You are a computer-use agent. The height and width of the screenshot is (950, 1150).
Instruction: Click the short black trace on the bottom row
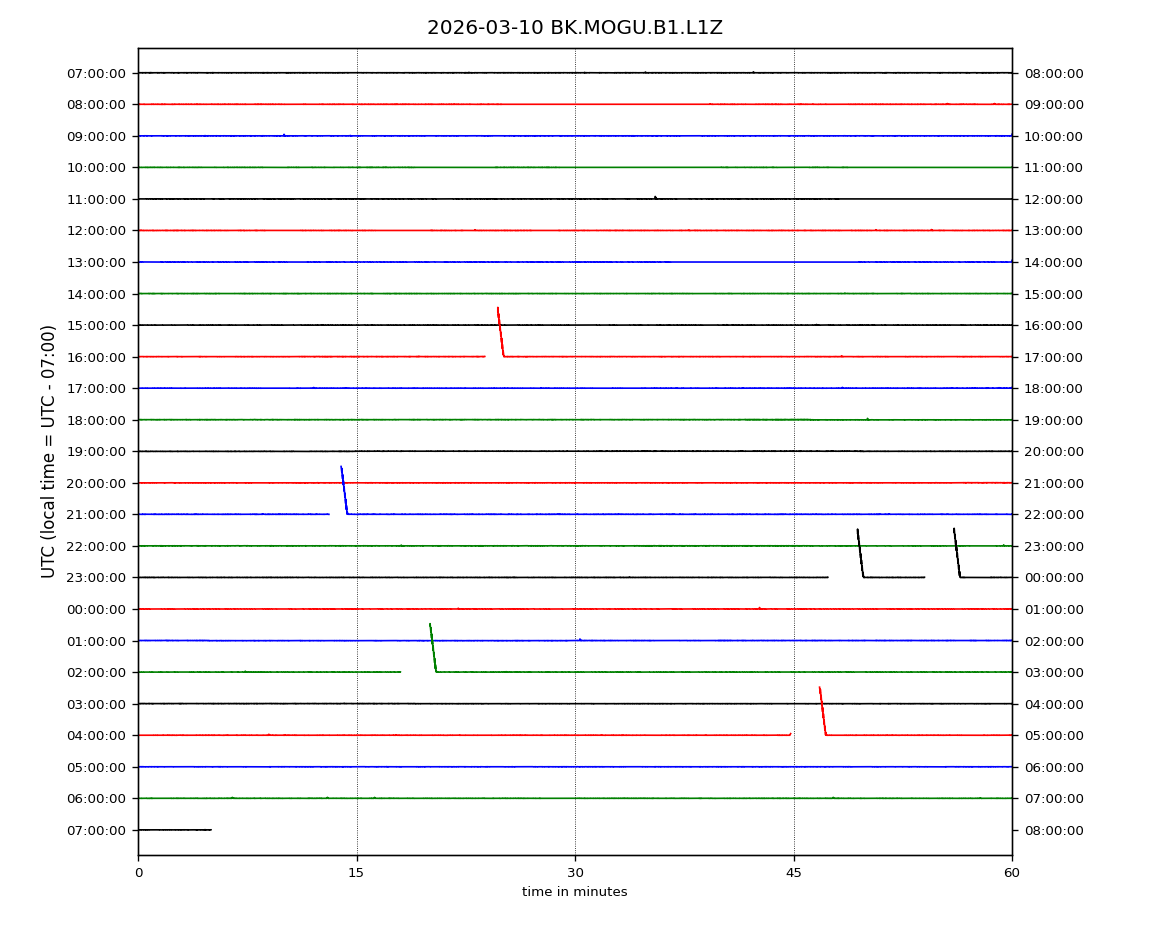point(175,830)
